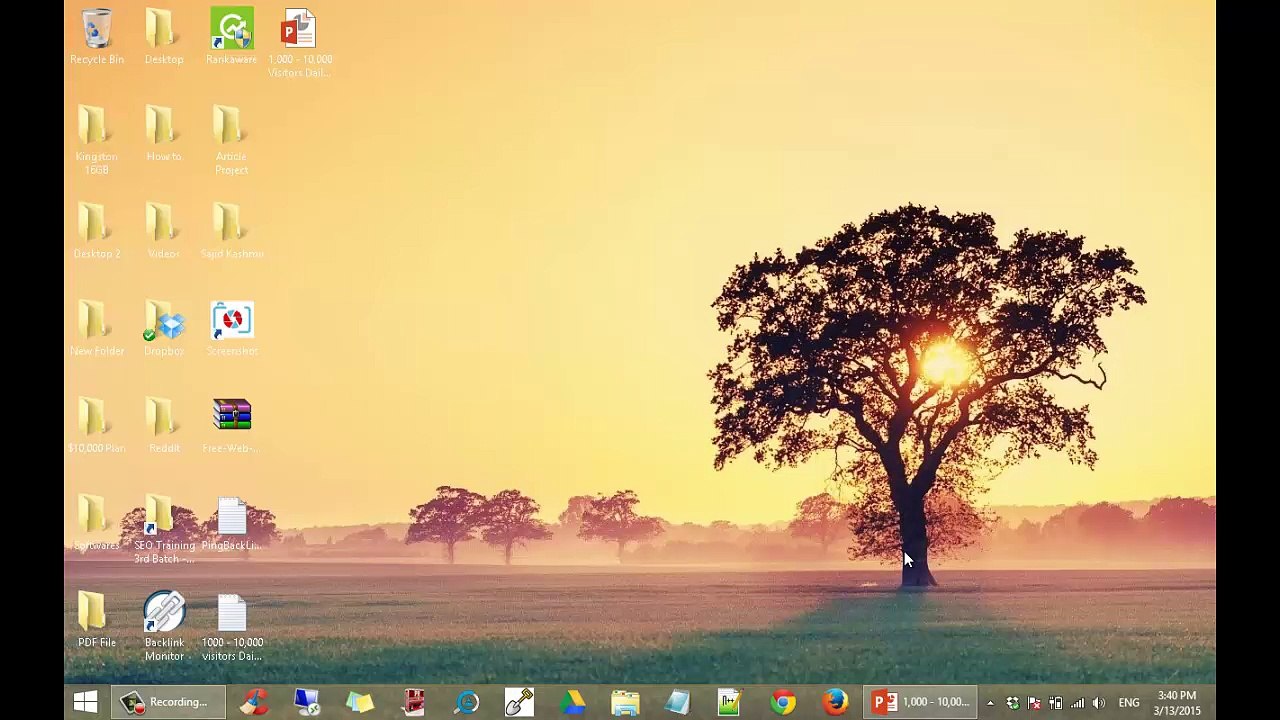This screenshot has width=1280, height=720.
Task: Open the Recording taskbar button
Action: point(166,702)
